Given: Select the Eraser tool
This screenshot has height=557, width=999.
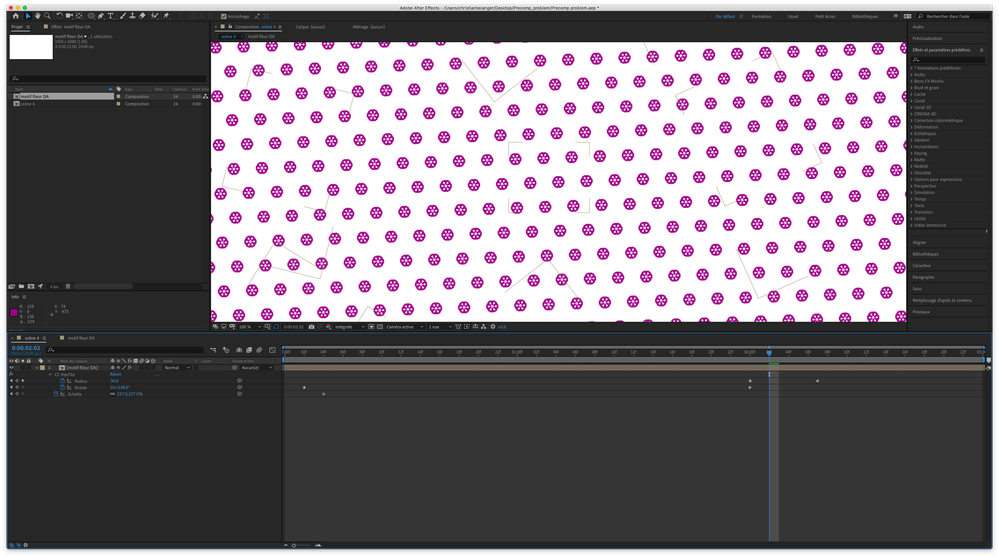Looking at the screenshot, I should coord(142,16).
